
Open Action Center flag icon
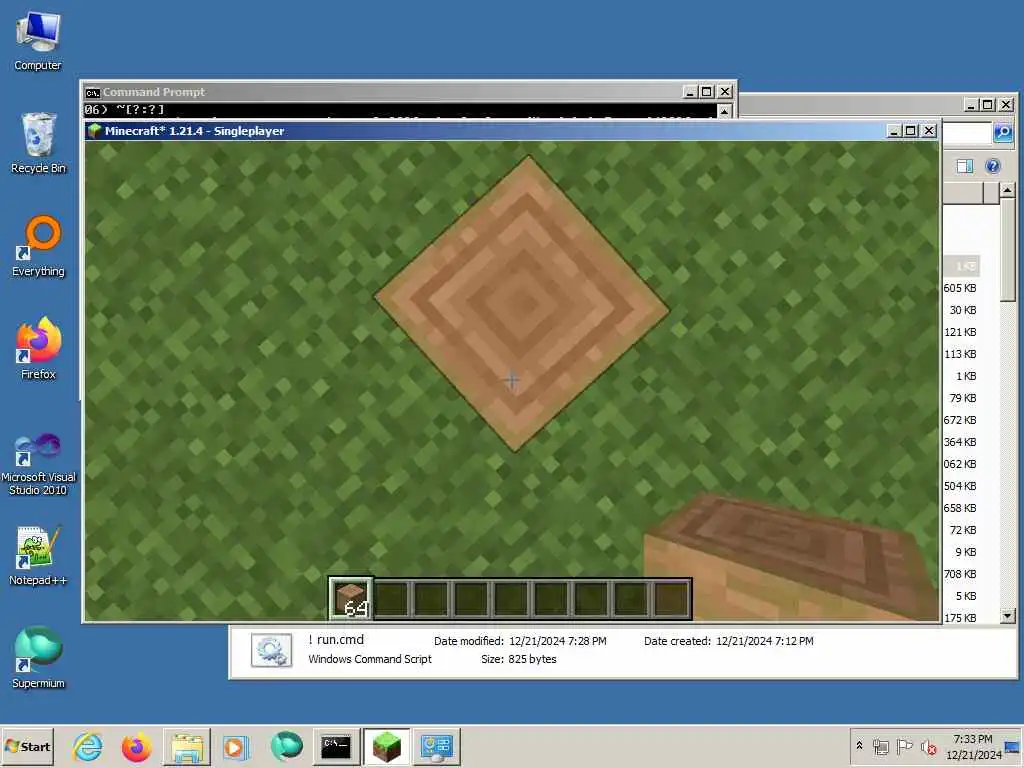(904, 746)
